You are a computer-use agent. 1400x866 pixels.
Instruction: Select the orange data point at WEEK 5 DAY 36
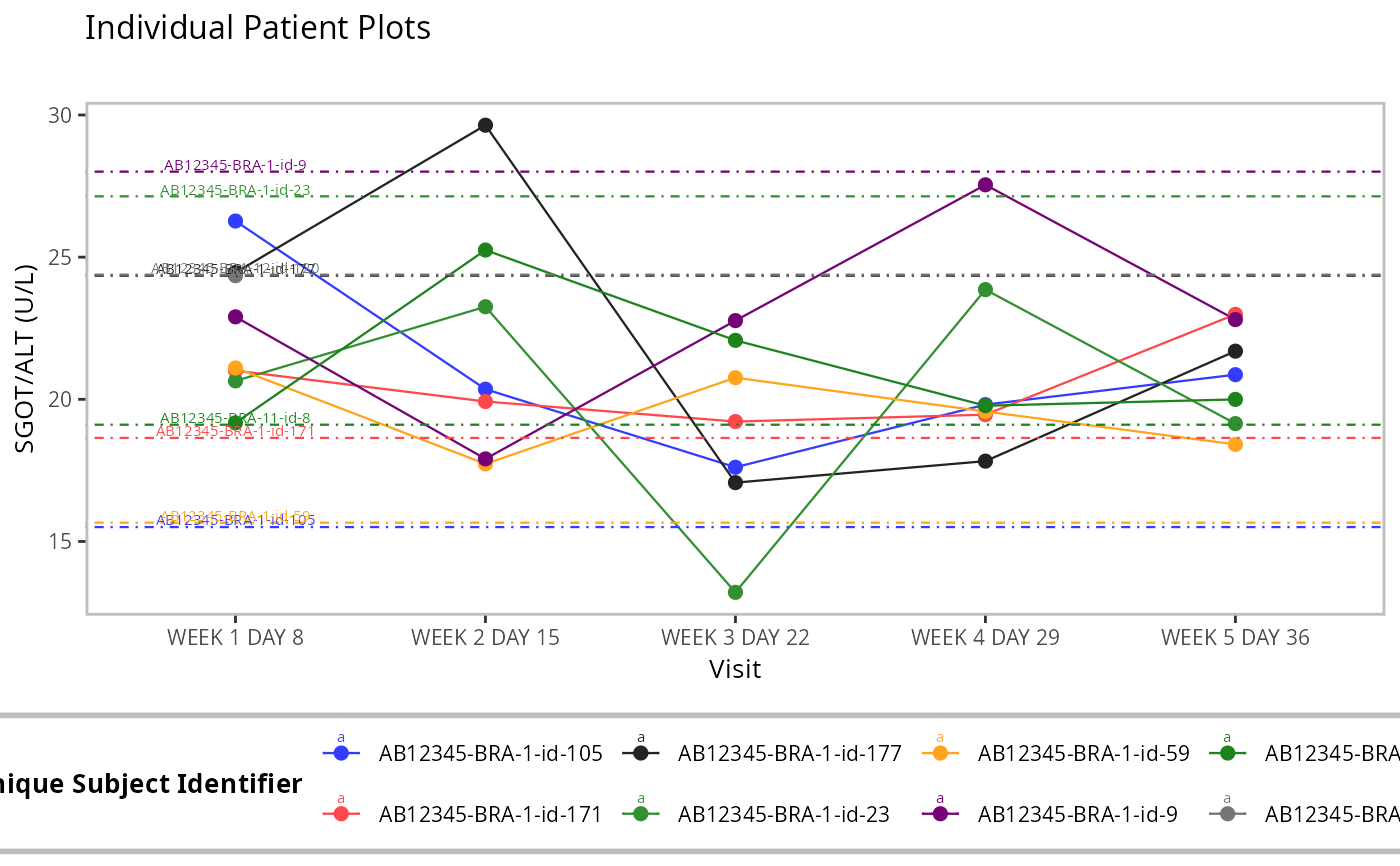coord(1235,444)
